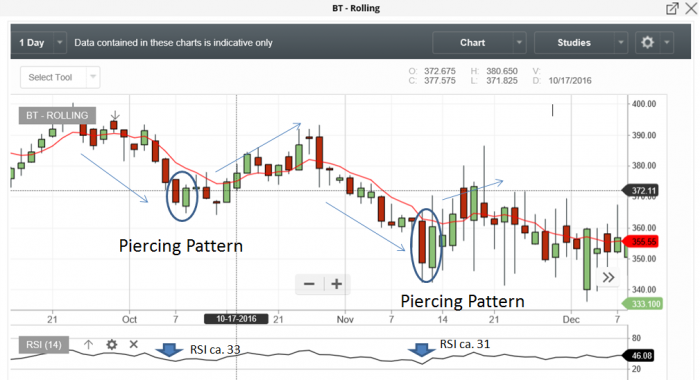The width and height of the screenshot is (700, 380).
Task: Expand the 1 Day interval dropdown arrow
Action: tap(60, 43)
